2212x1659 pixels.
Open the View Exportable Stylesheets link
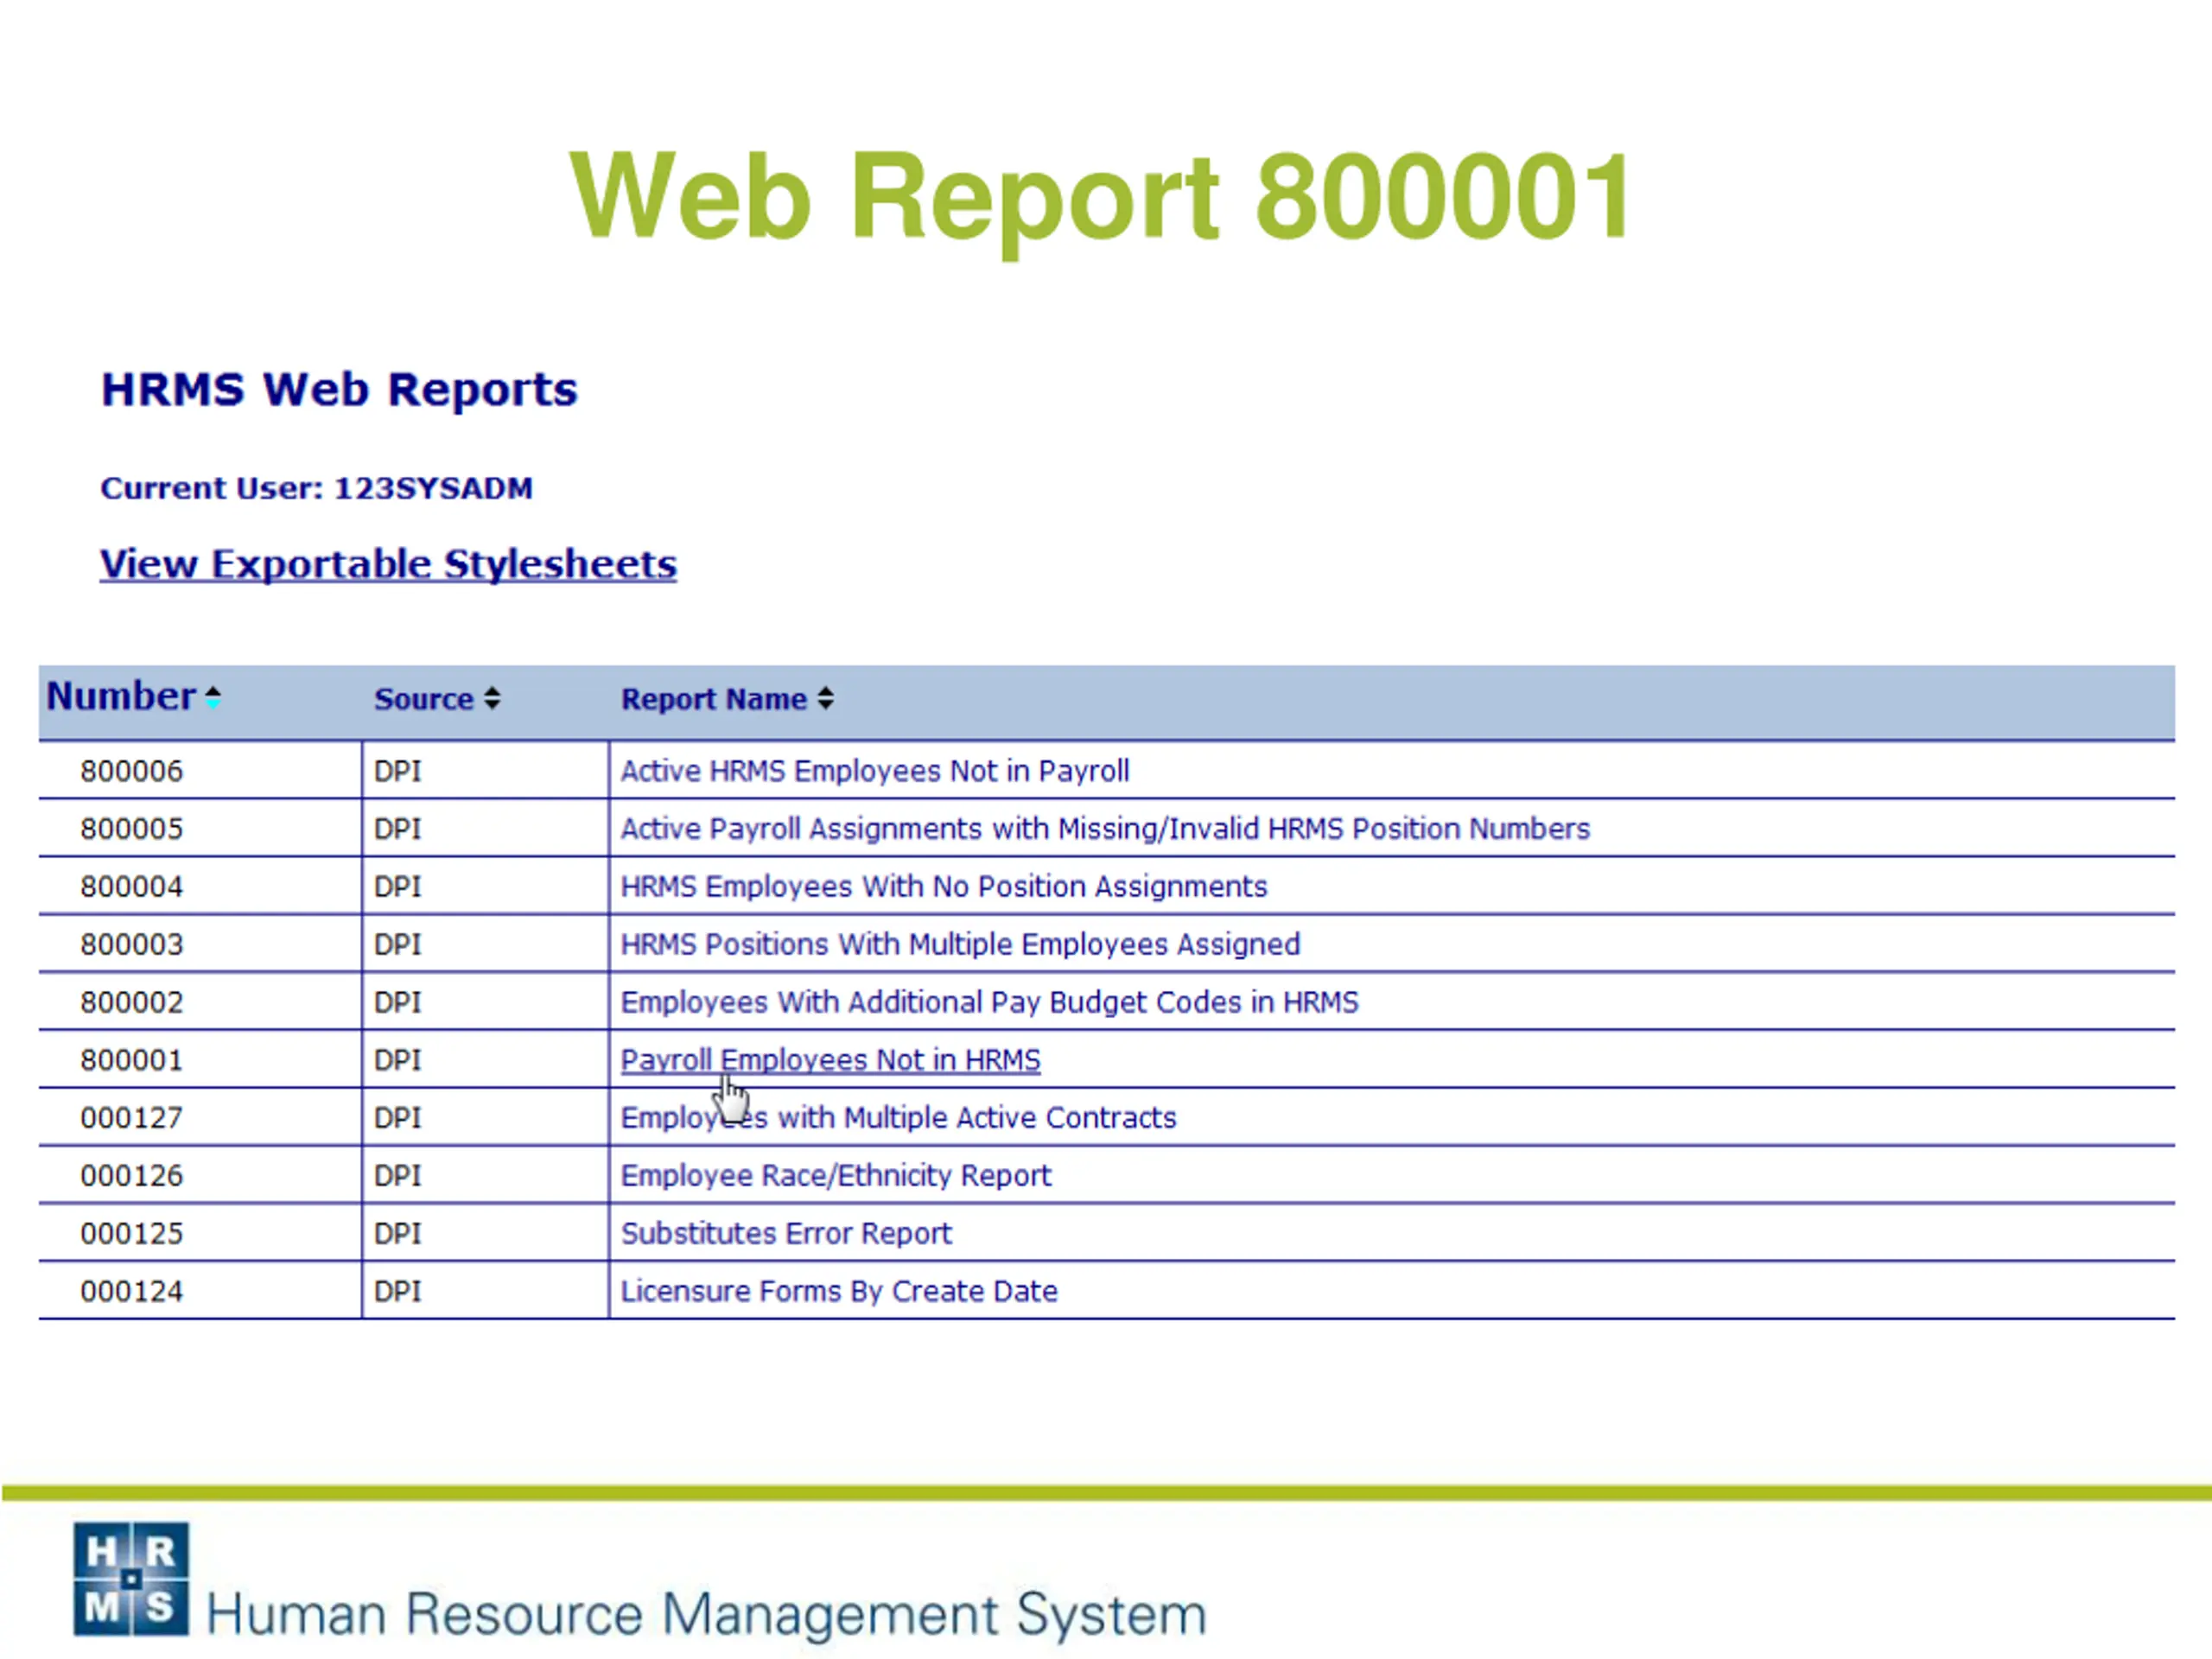[388, 564]
